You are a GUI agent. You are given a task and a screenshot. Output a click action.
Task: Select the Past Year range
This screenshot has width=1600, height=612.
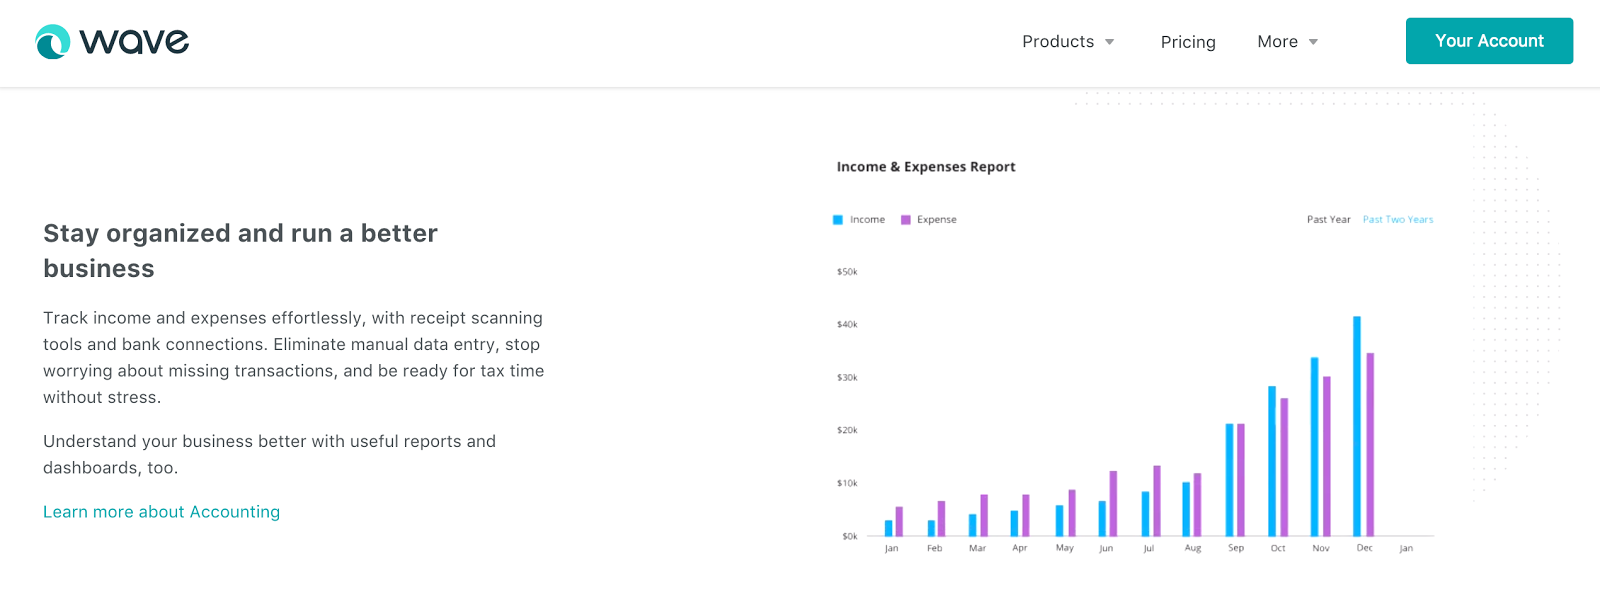tap(1328, 220)
